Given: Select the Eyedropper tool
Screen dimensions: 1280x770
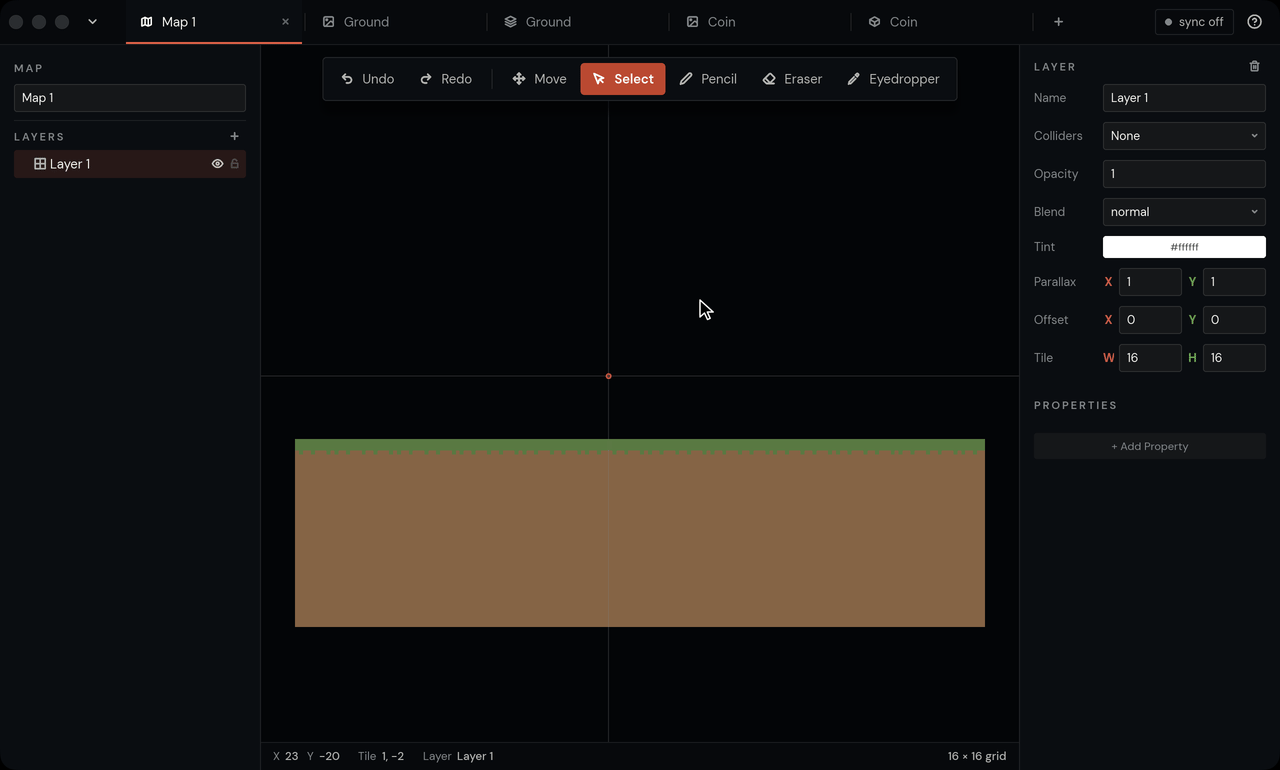Looking at the screenshot, I should (893, 79).
